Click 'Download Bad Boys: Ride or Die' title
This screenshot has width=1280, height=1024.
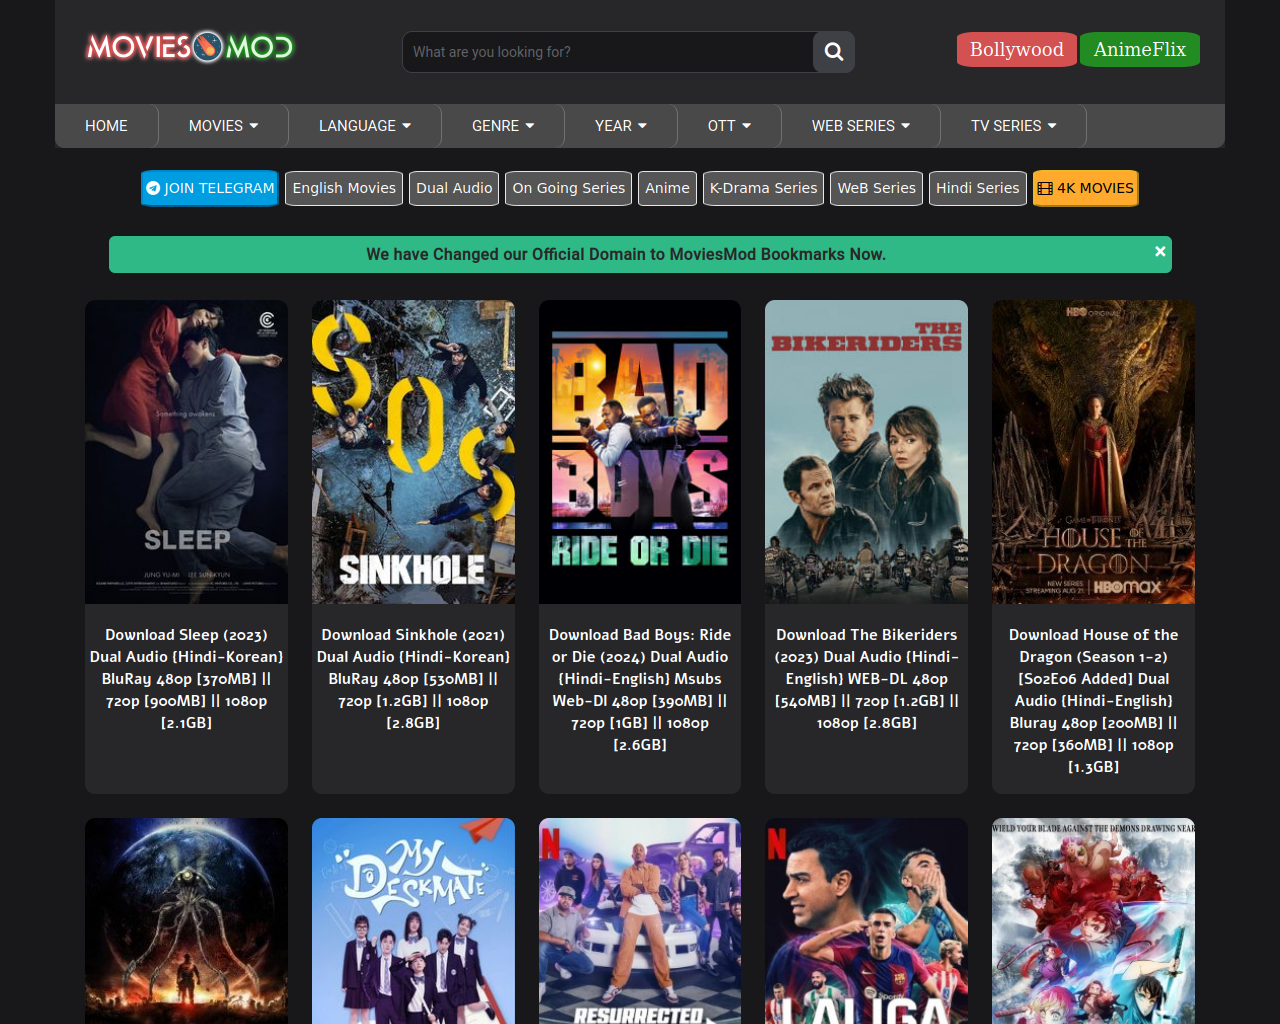640,689
